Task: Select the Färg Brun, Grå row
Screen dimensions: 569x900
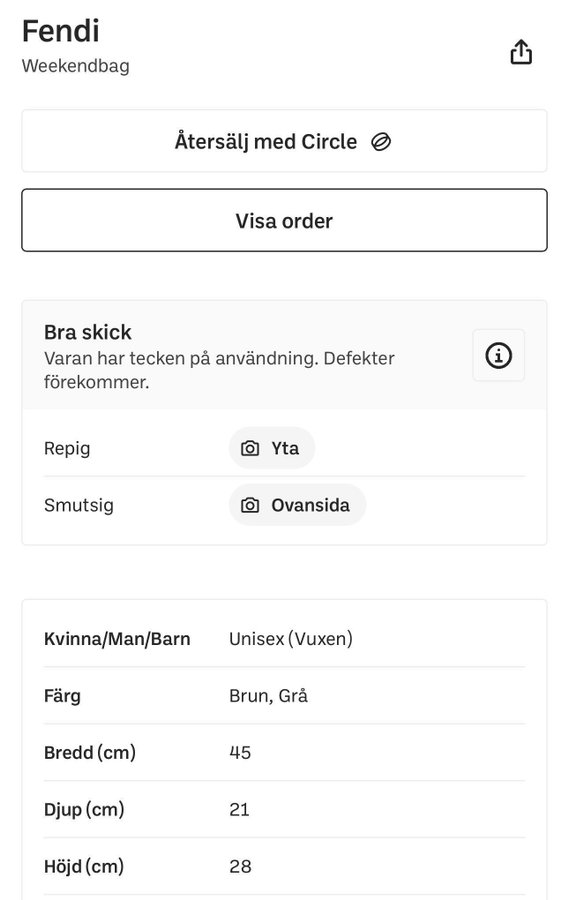Action: [284, 696]
